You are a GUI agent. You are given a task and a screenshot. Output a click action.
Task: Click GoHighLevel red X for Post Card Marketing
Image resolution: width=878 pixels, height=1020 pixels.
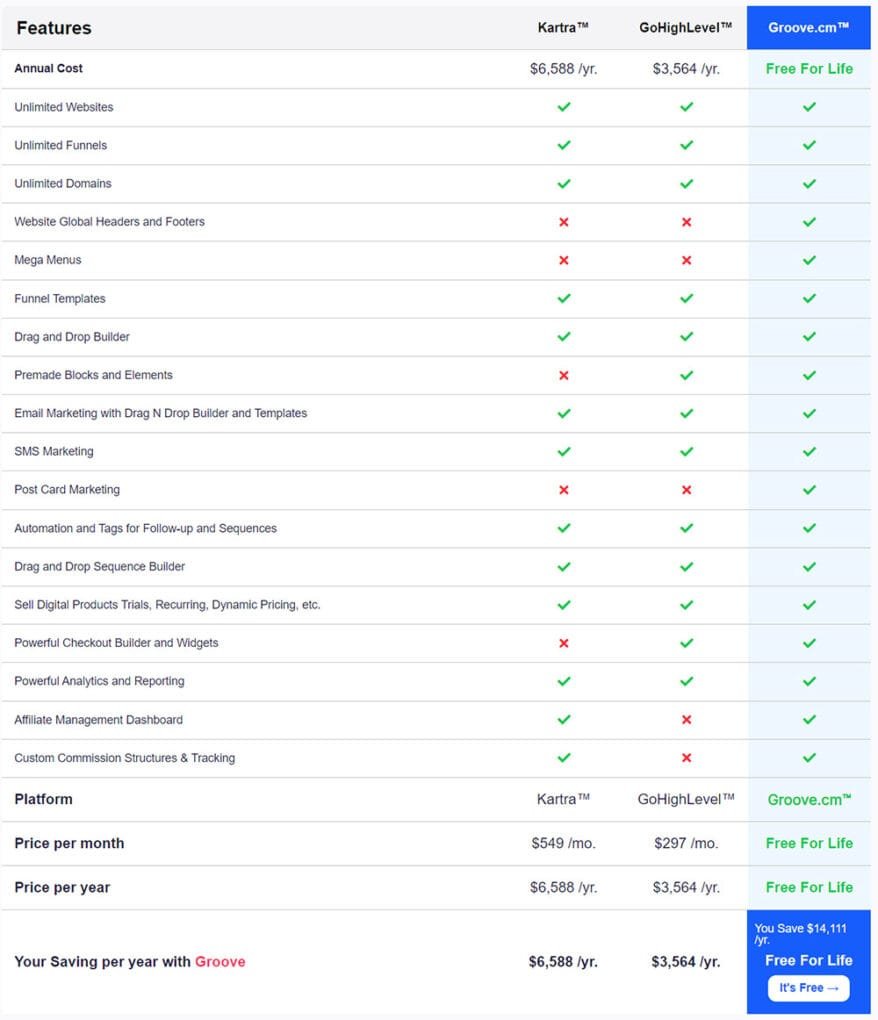tap(686, 490)
